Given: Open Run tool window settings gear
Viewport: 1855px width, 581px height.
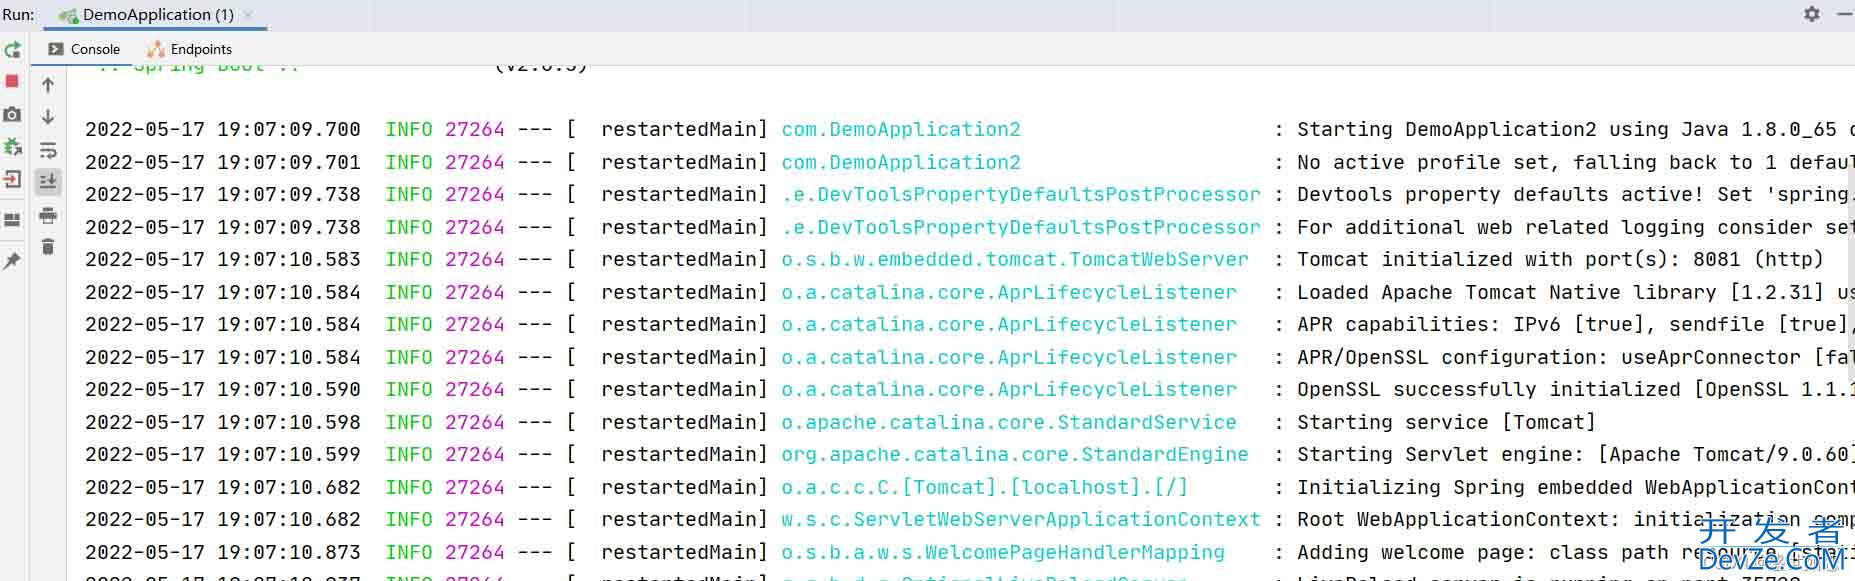Looking at the screenshot, I should coord(1811,14).
